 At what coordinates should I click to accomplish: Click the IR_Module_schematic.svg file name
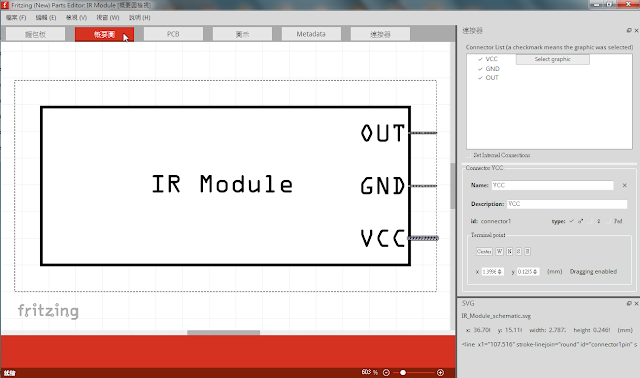[x=496, y=316]
